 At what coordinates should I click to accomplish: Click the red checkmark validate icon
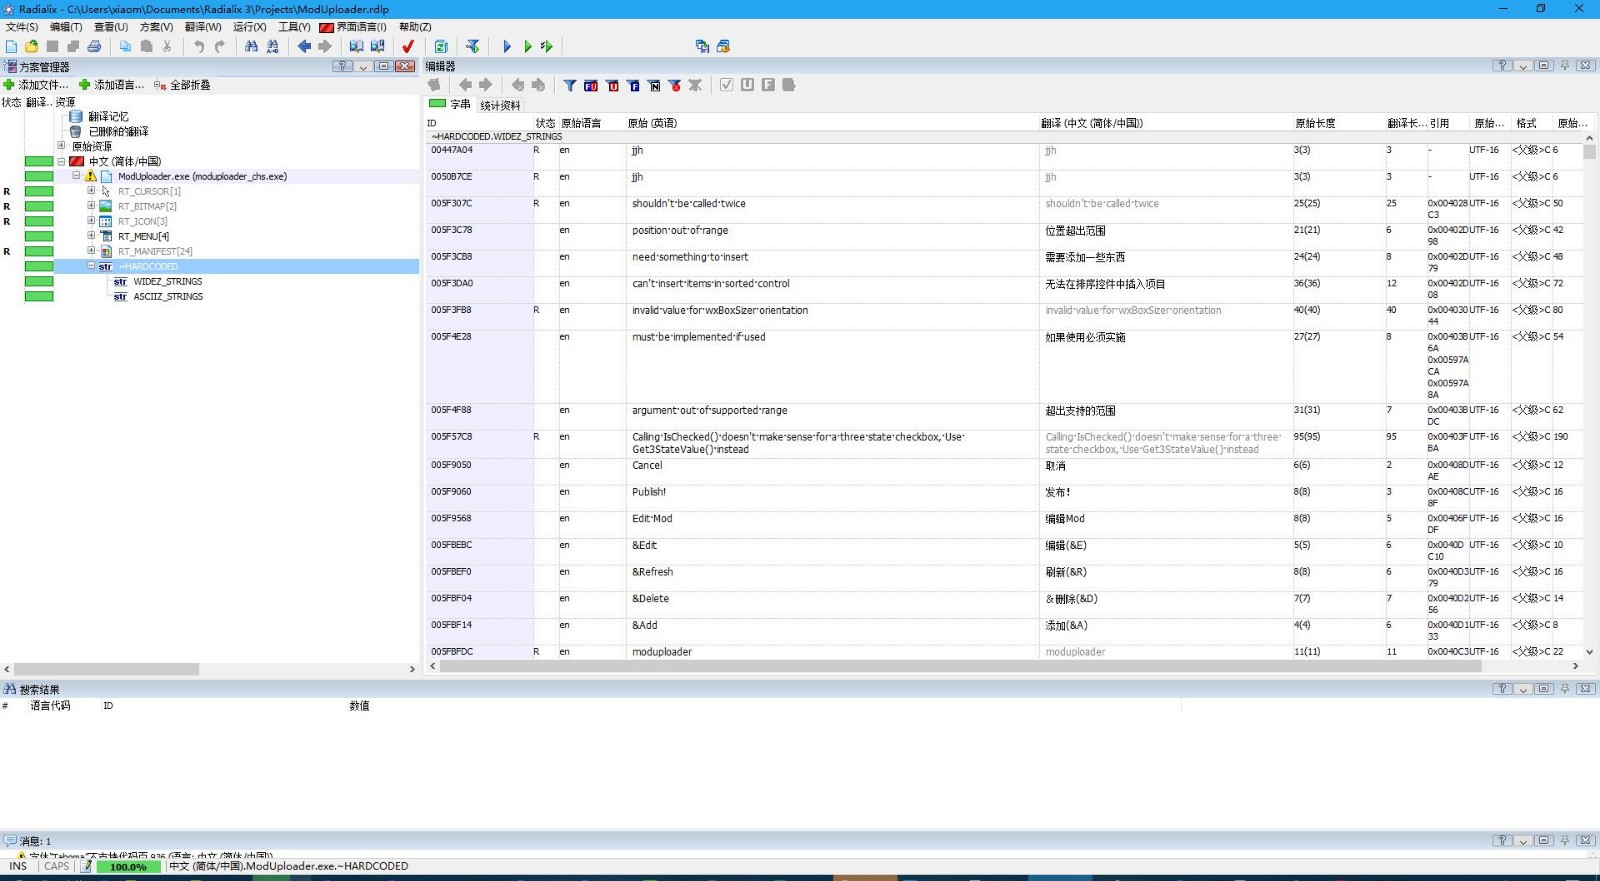click(x=408, y=46)
